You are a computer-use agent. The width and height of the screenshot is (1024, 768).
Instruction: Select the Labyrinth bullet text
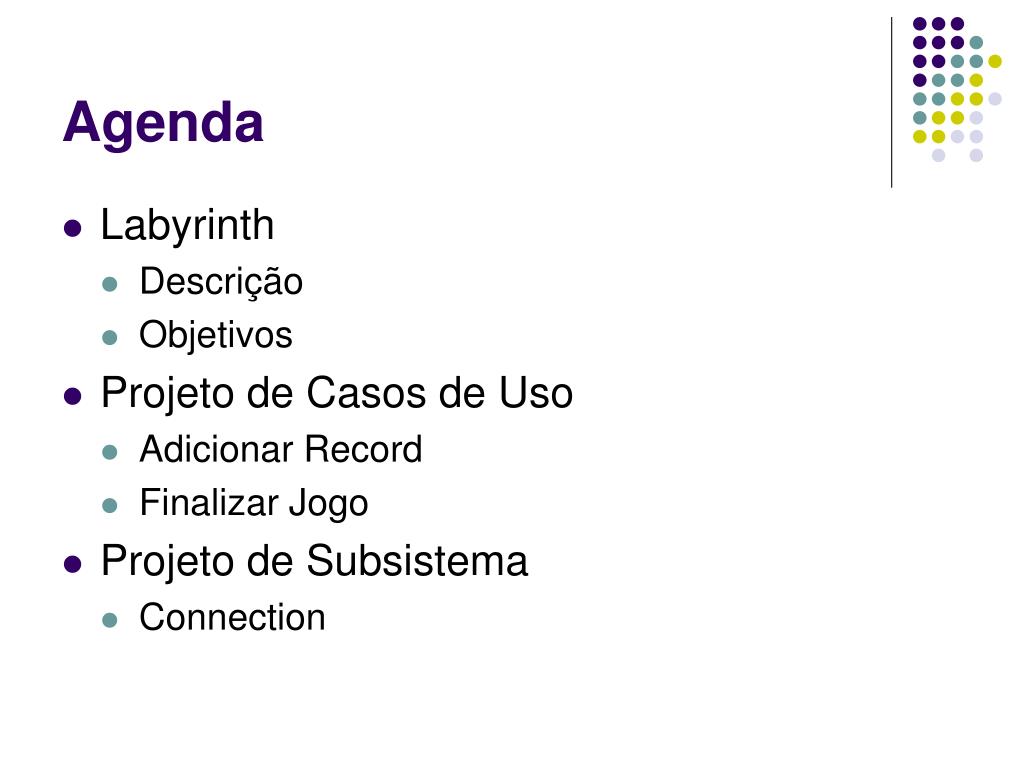pyautogui.click(x=187, y=226)
